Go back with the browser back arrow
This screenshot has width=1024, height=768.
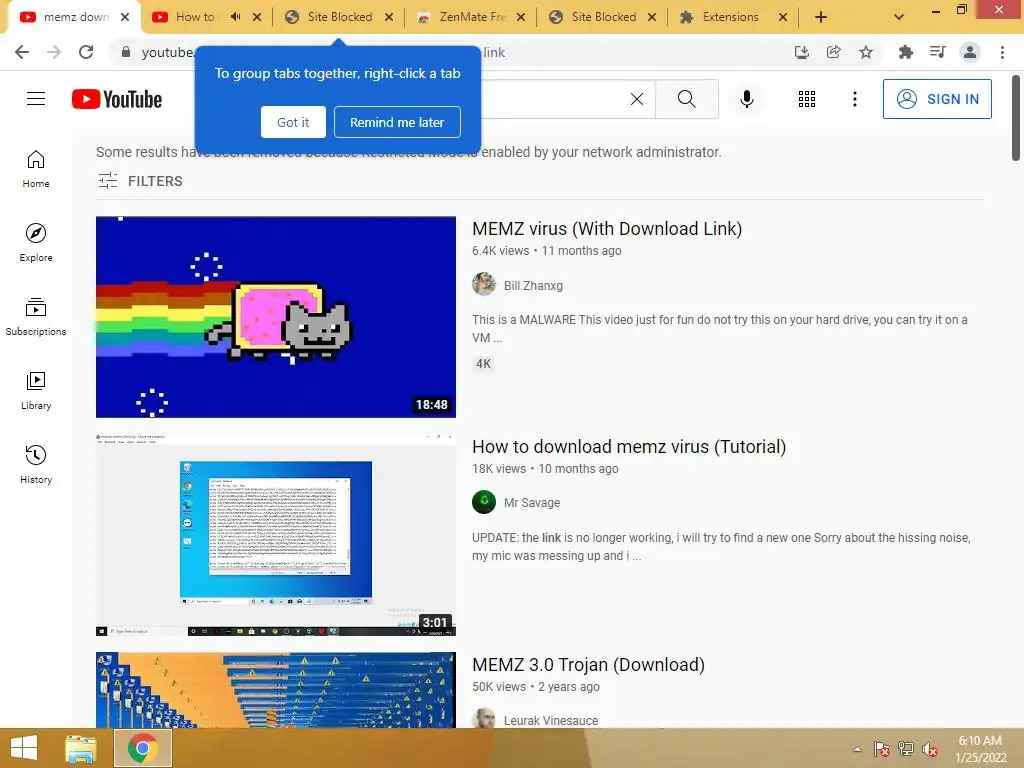point(22,52)
